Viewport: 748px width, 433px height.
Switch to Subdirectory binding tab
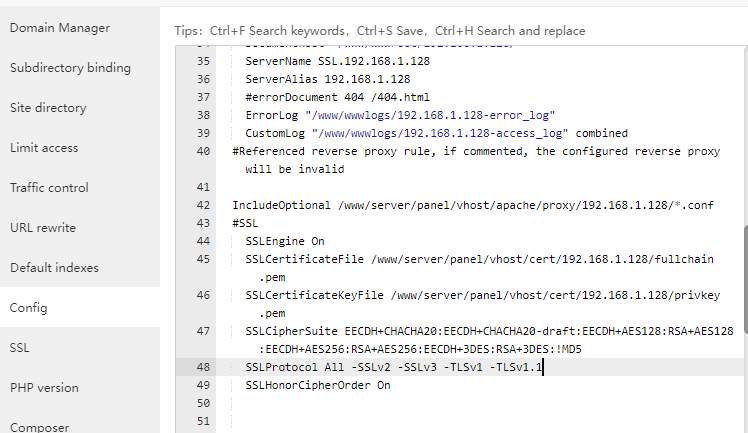click(70, 68)
